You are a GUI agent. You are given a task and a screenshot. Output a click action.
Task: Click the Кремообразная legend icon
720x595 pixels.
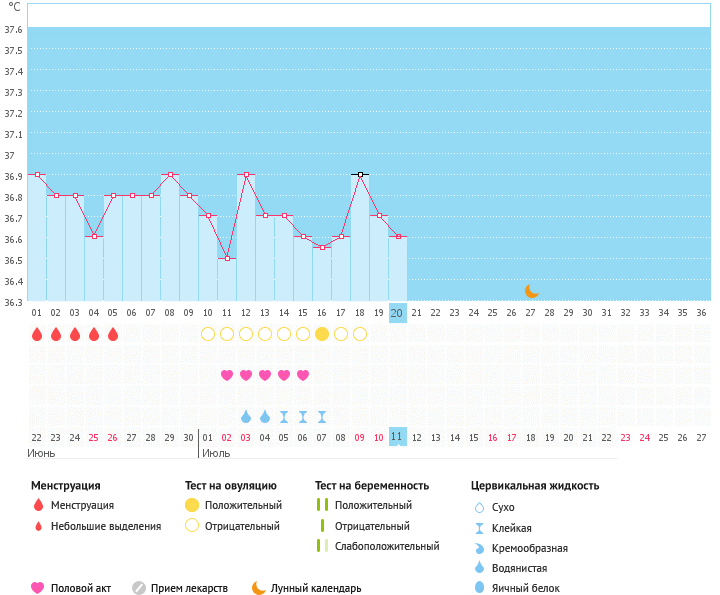click(x=480, y=548)
